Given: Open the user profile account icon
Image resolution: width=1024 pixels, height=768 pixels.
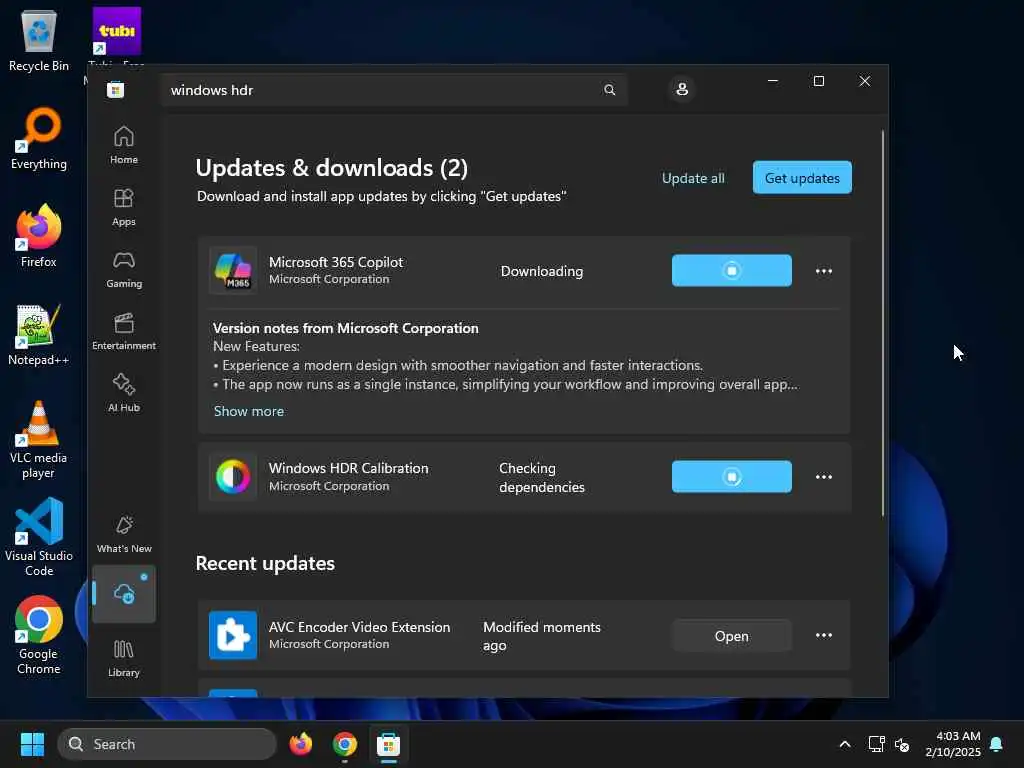Looking at the screenshot, I should (682, 89).
